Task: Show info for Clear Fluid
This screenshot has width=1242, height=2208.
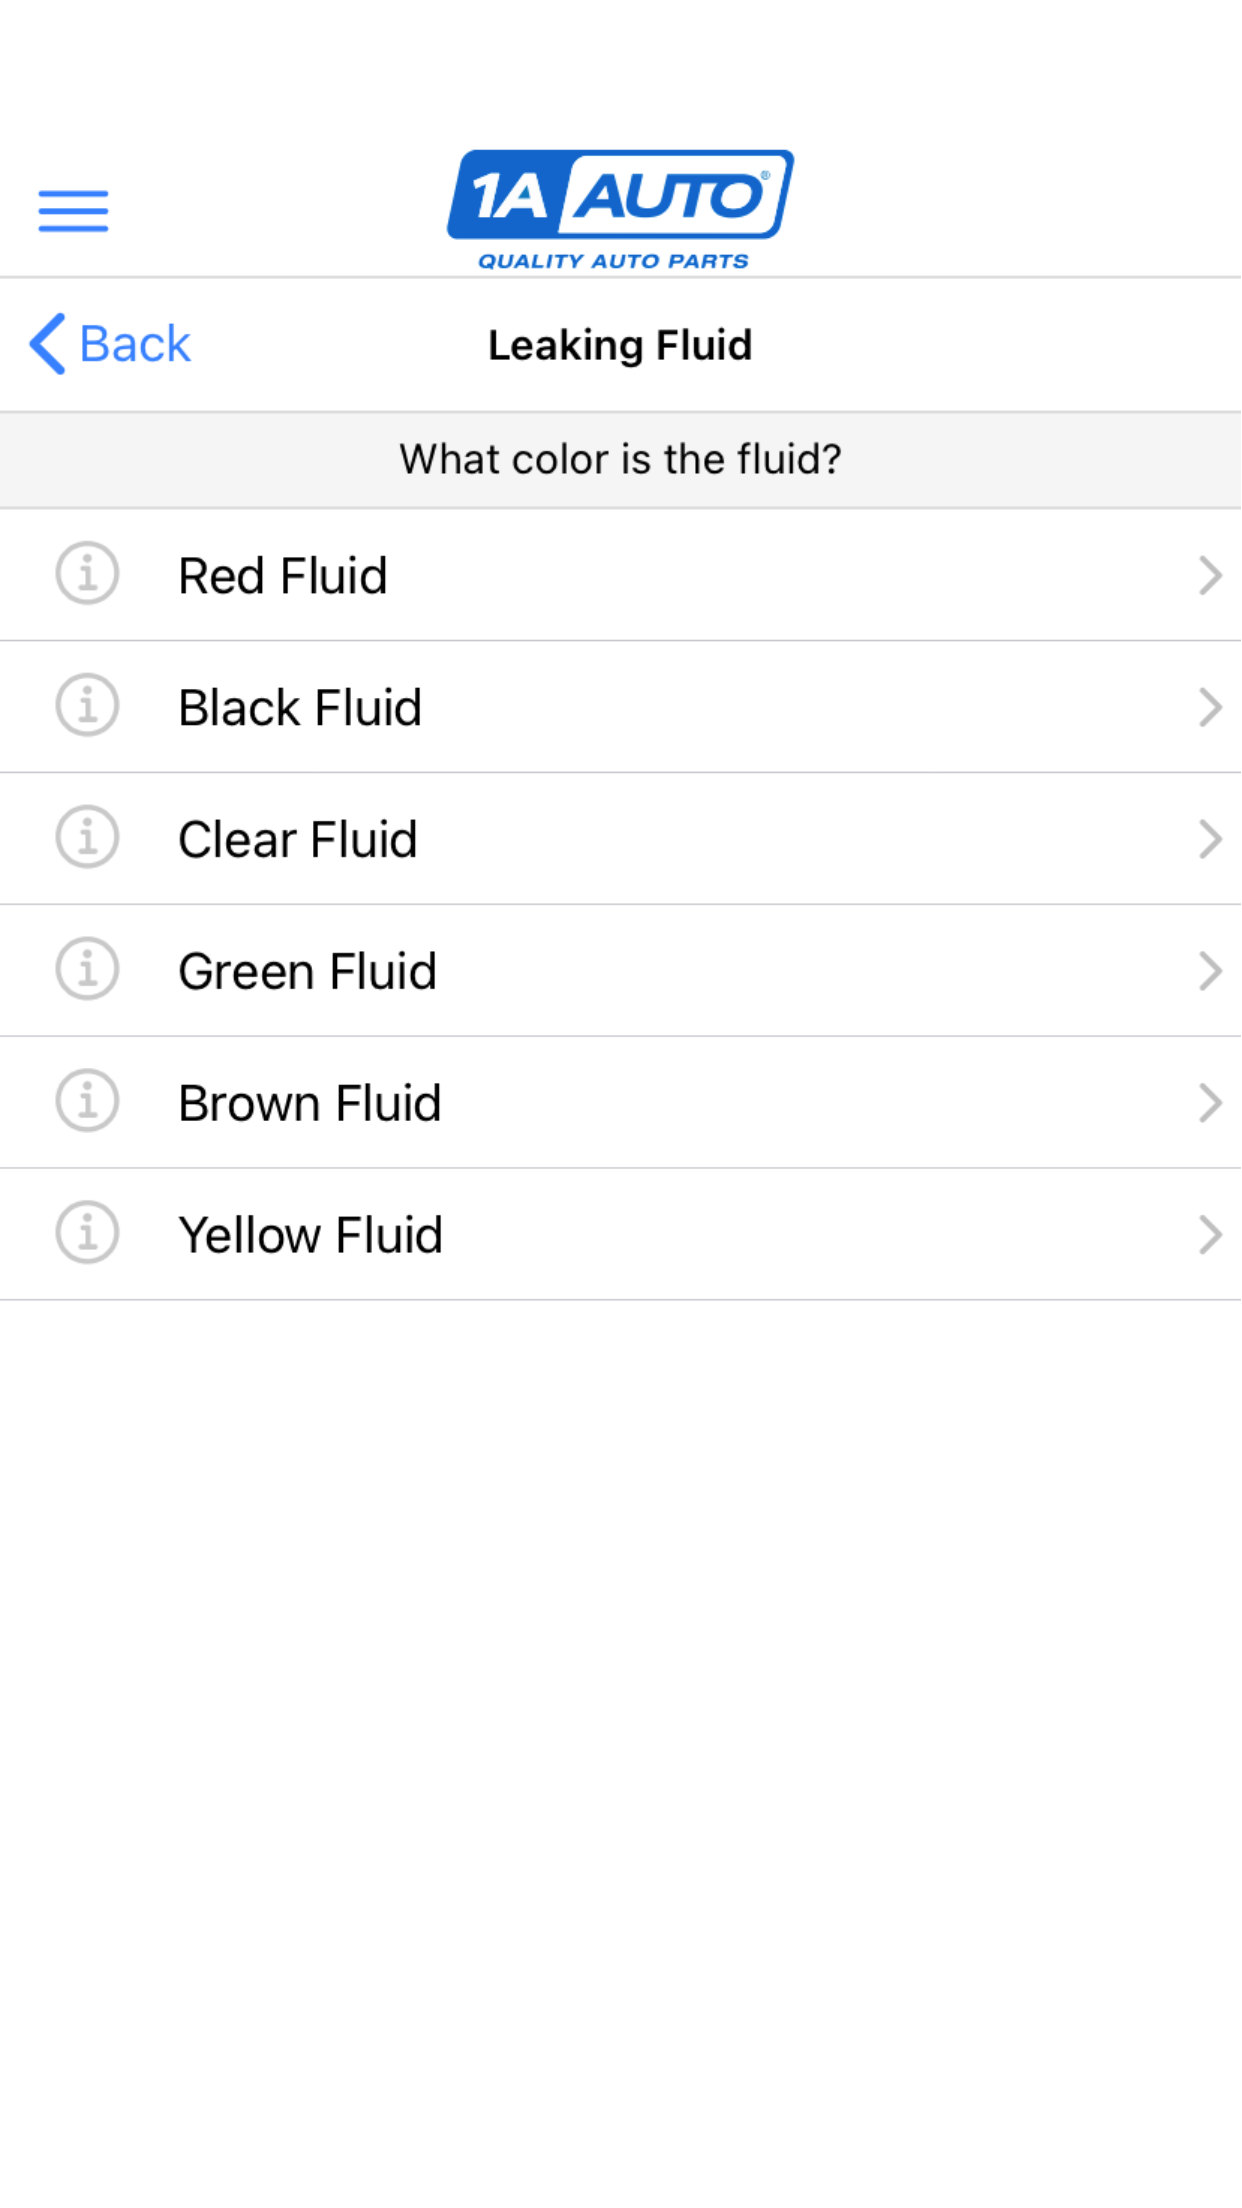Action: tap(87, 838)
